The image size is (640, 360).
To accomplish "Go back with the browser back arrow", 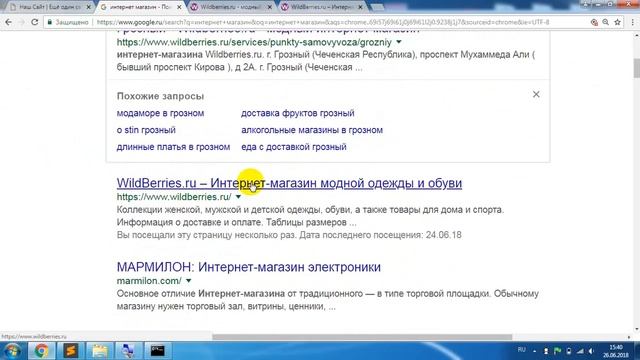I will pyautogui.click(x=8, y=22).
